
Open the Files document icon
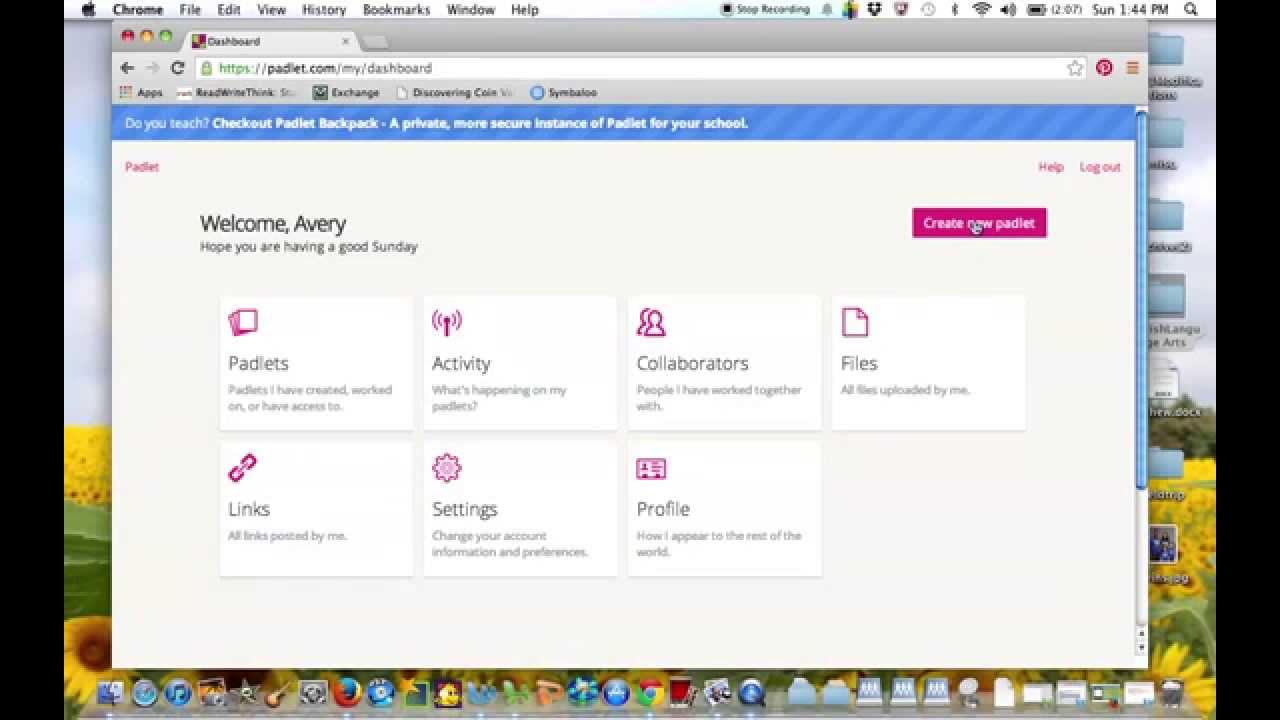855,322
